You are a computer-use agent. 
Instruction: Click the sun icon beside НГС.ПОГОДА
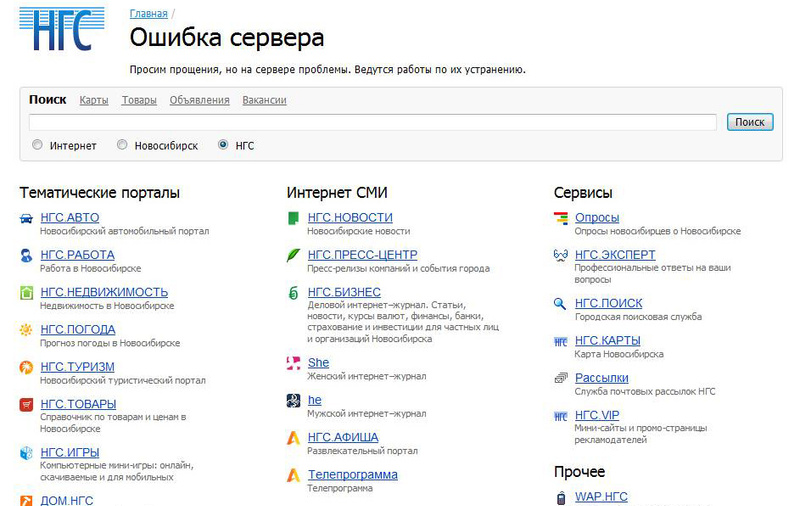click(26, 330)
